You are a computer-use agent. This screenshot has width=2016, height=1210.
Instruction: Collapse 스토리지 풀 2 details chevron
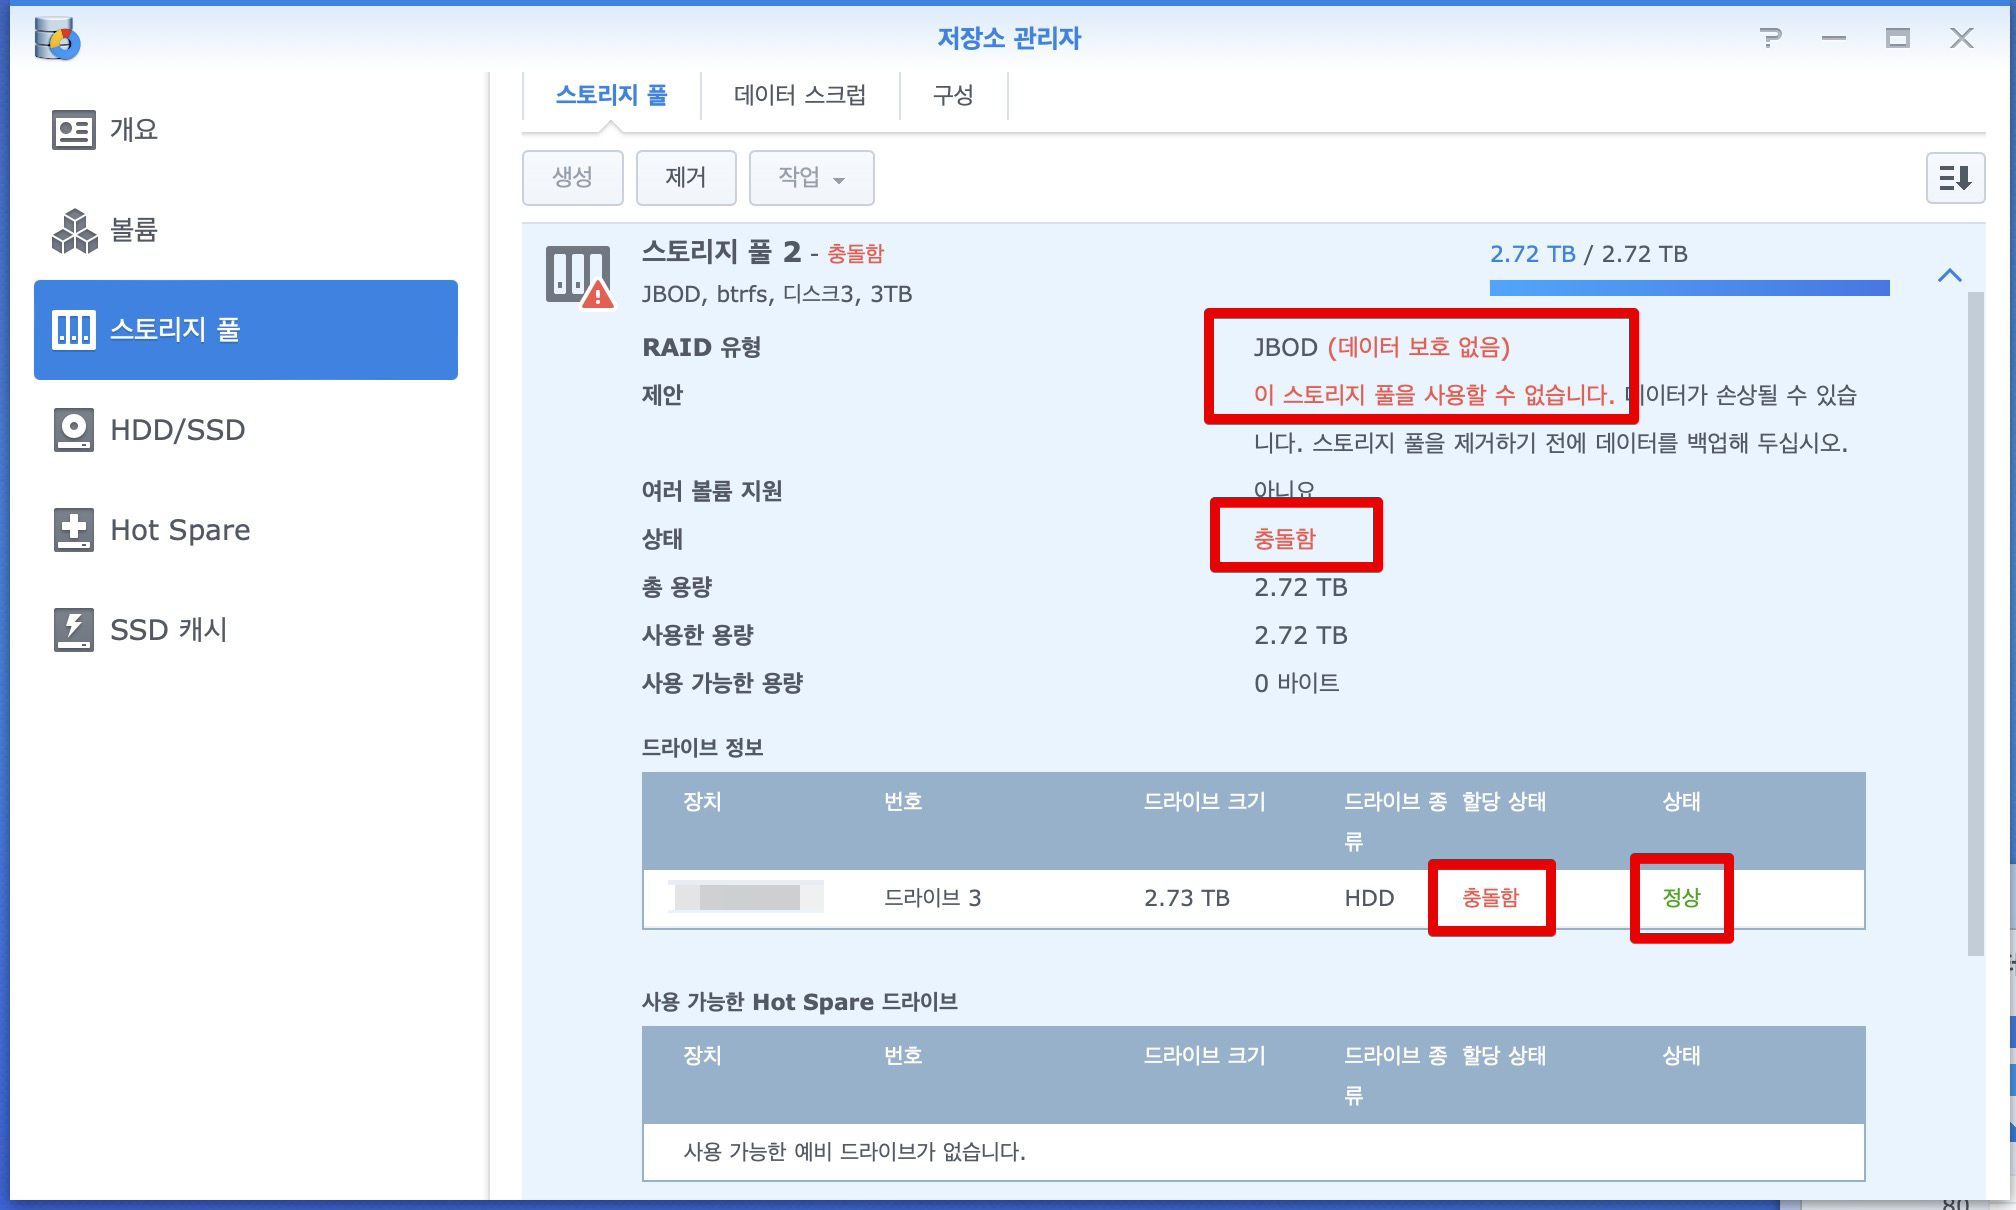click(1949, 275)
